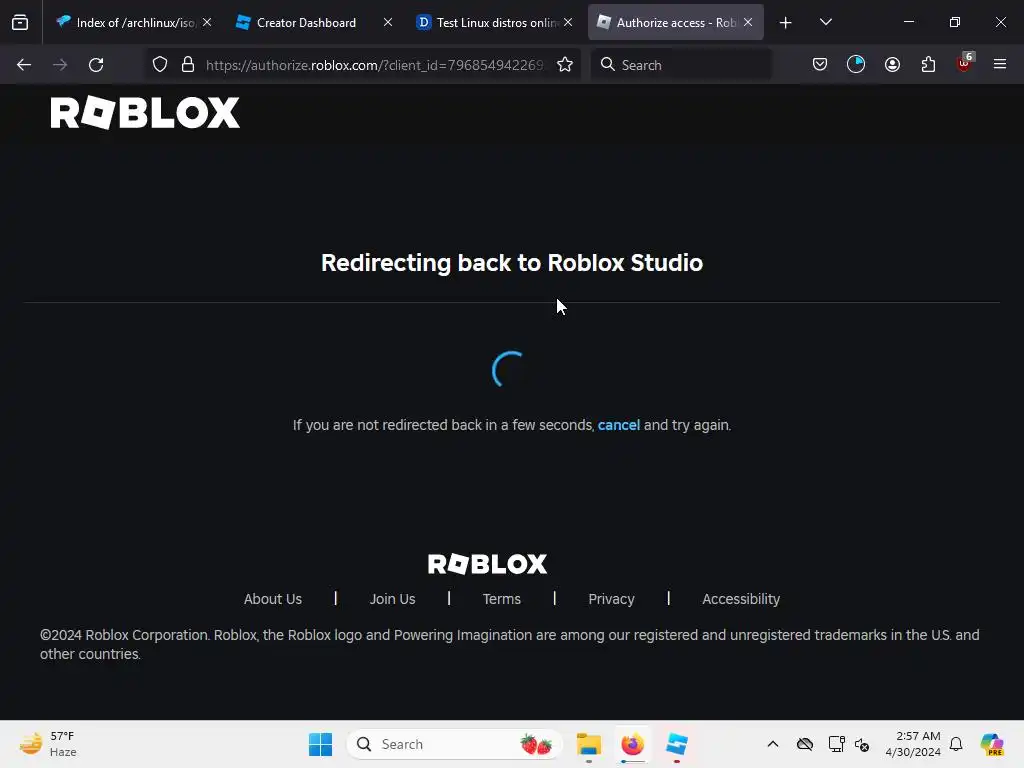Open Privacy footer link

[611, 599]
